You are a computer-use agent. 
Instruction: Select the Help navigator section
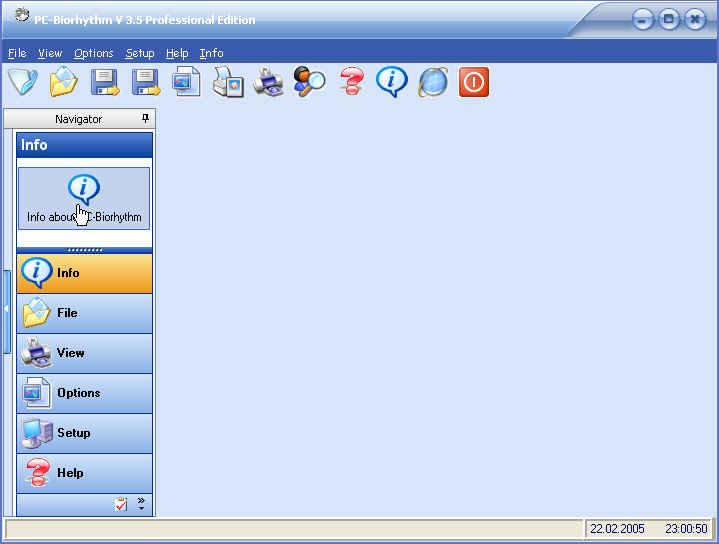click(84, 473)
